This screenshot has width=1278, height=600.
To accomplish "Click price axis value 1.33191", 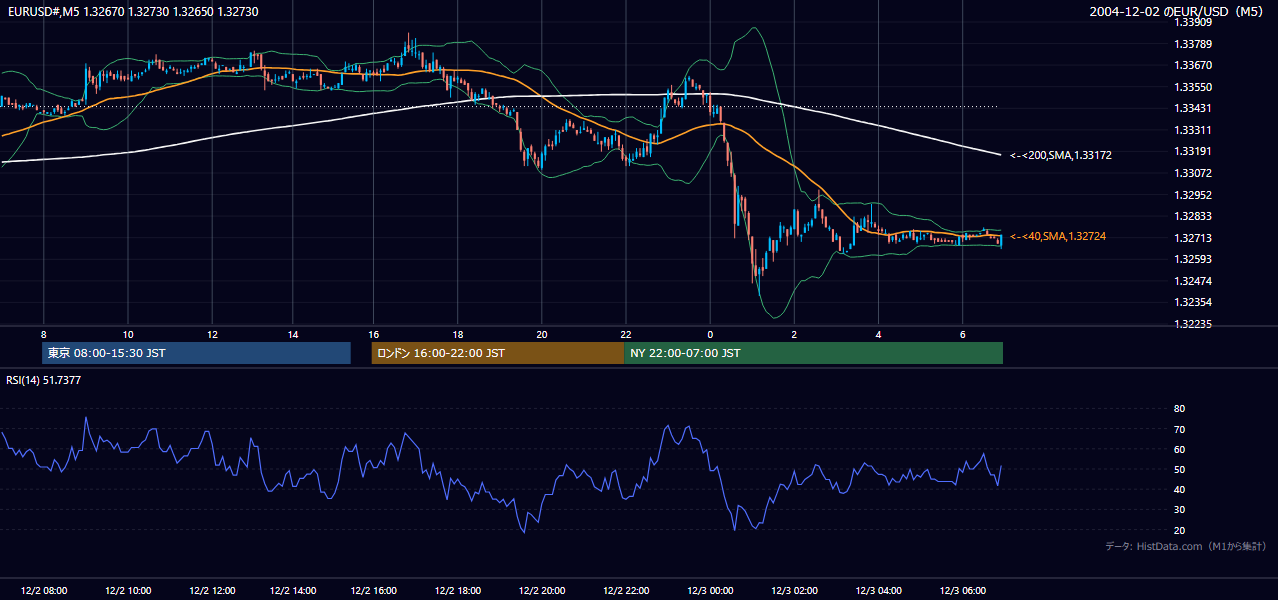I will click(x=1193, y=151).
